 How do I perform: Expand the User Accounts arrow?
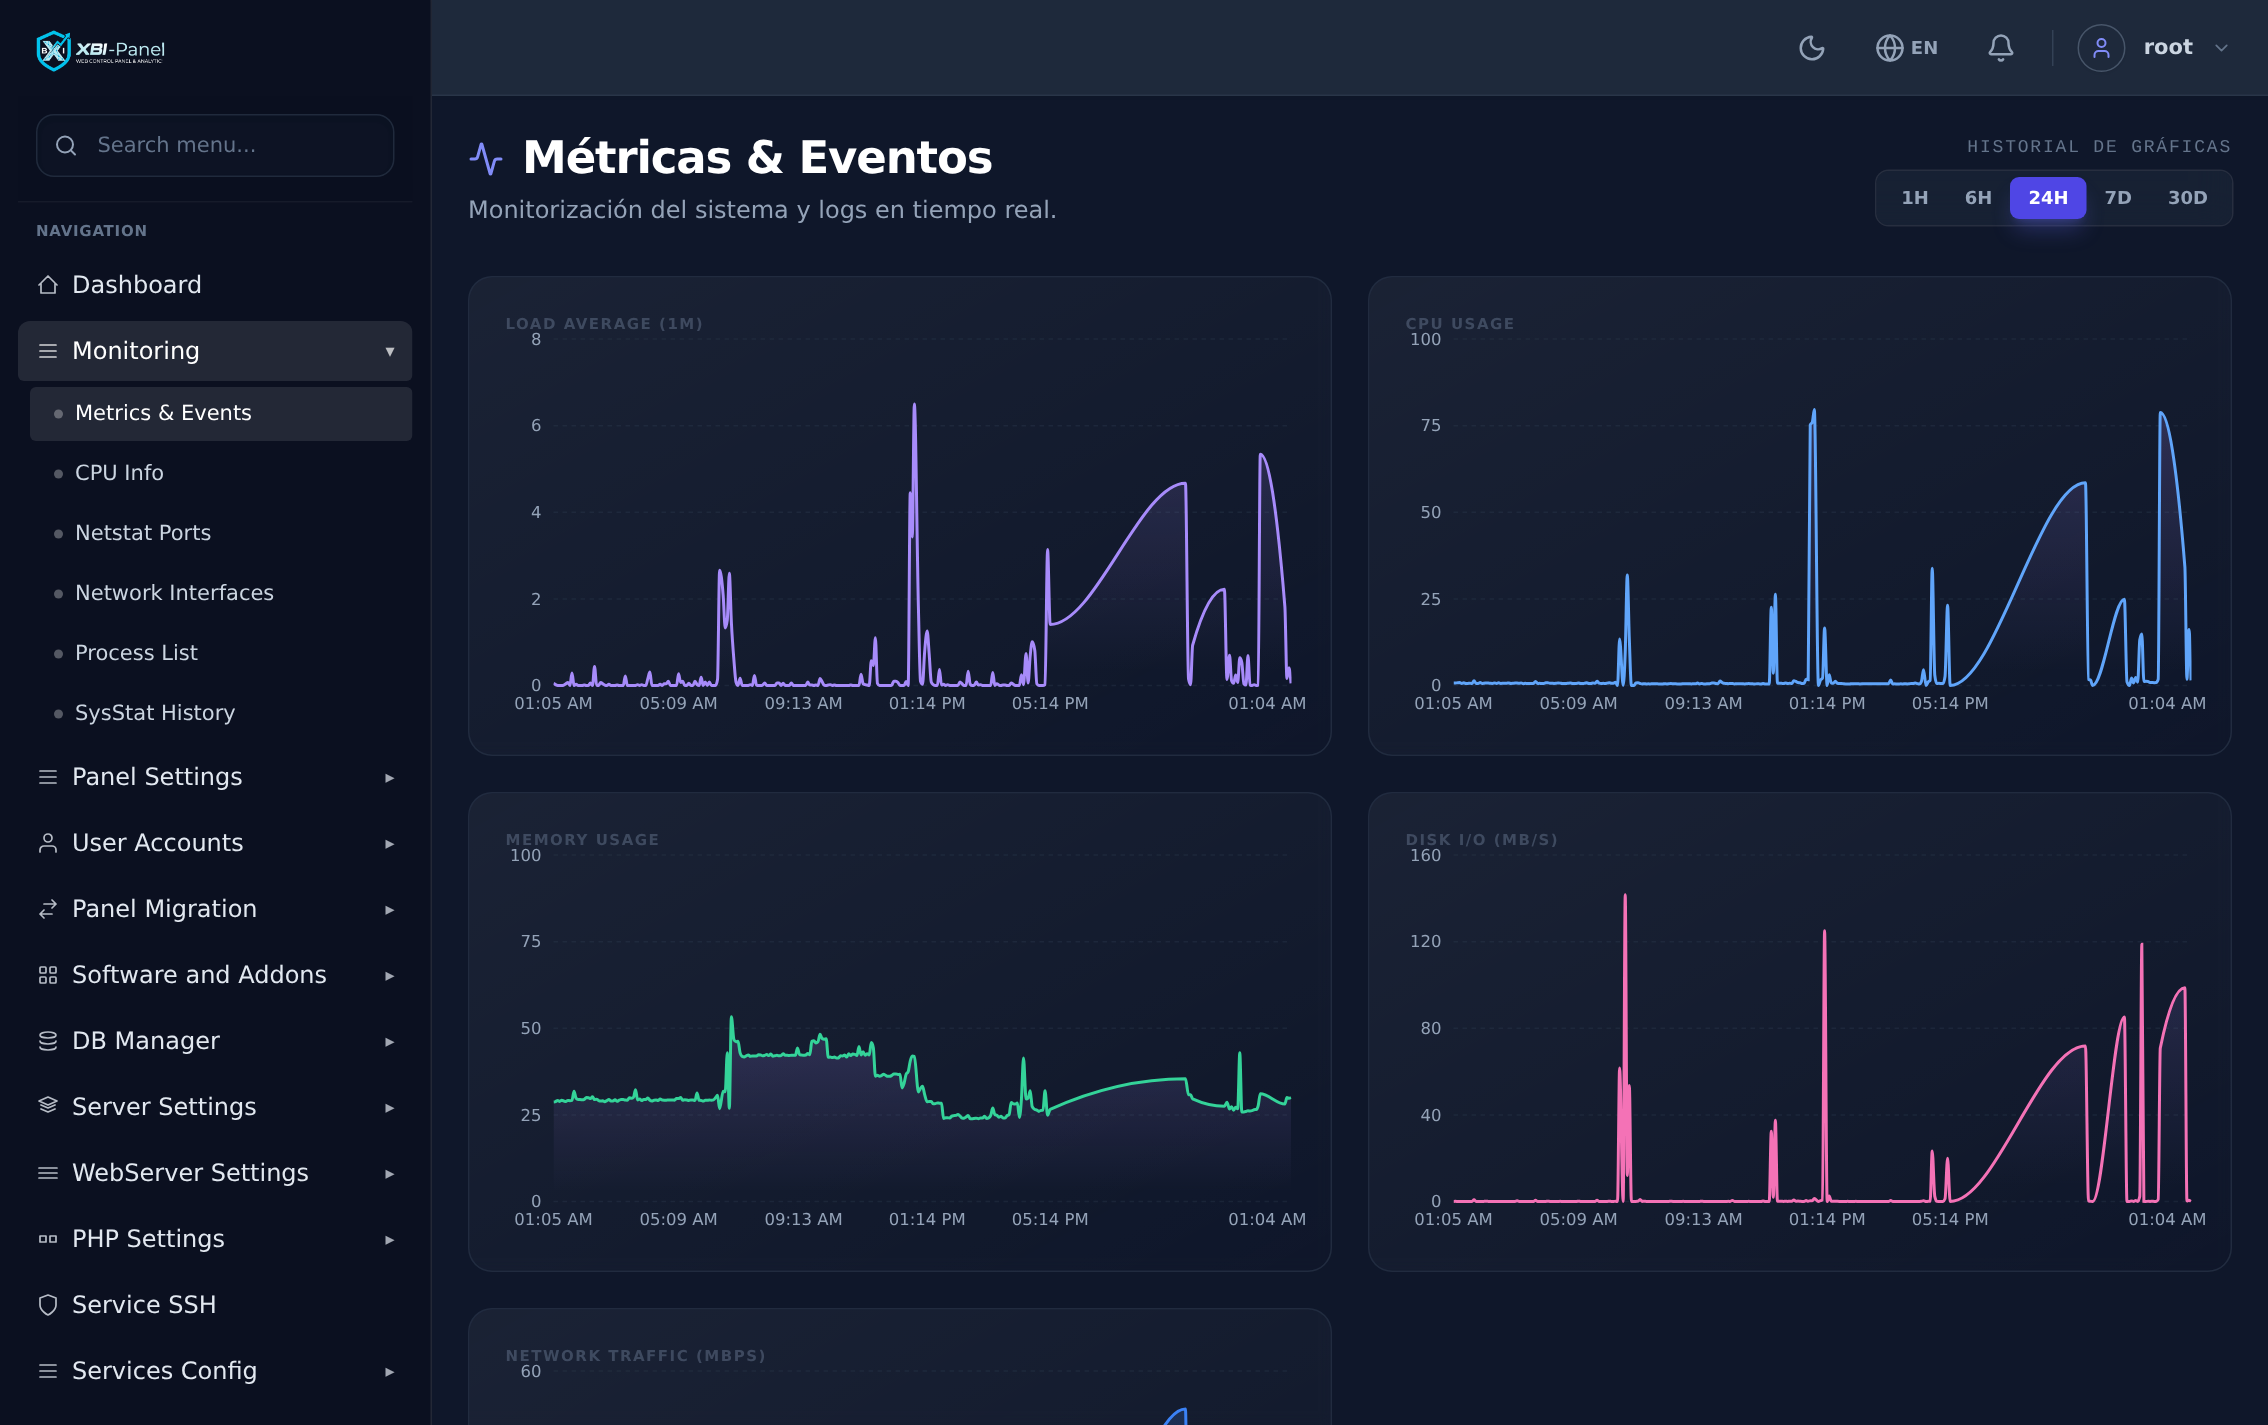point(389,844)
